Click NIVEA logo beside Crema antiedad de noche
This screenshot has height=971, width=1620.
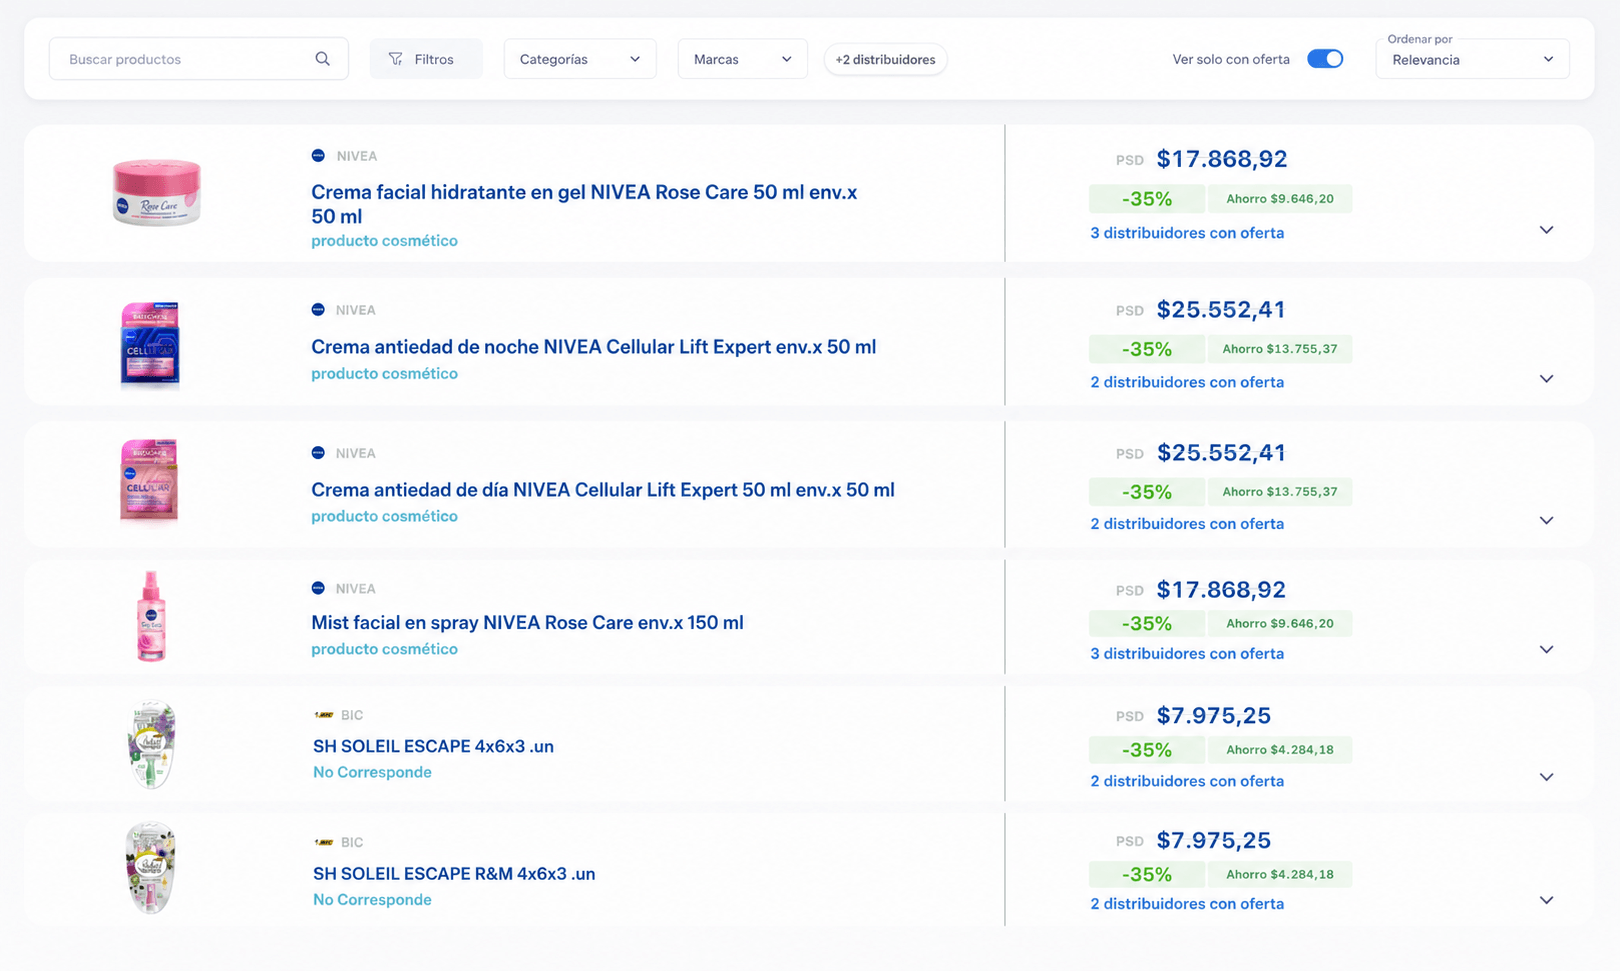pyautogui.click(x=318, y=310)
